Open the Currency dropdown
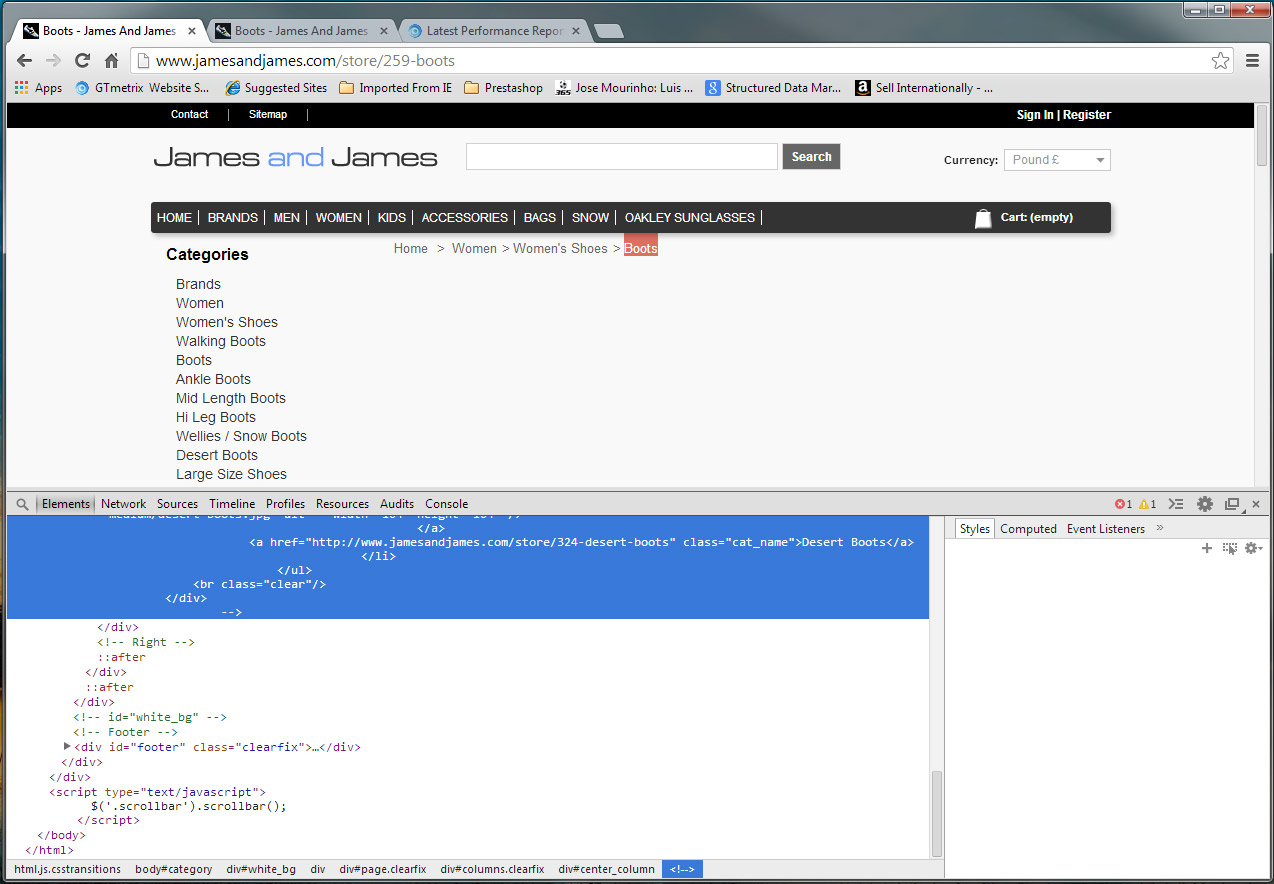This screenshot has height=884, width=1274. tap(1057, 160)
